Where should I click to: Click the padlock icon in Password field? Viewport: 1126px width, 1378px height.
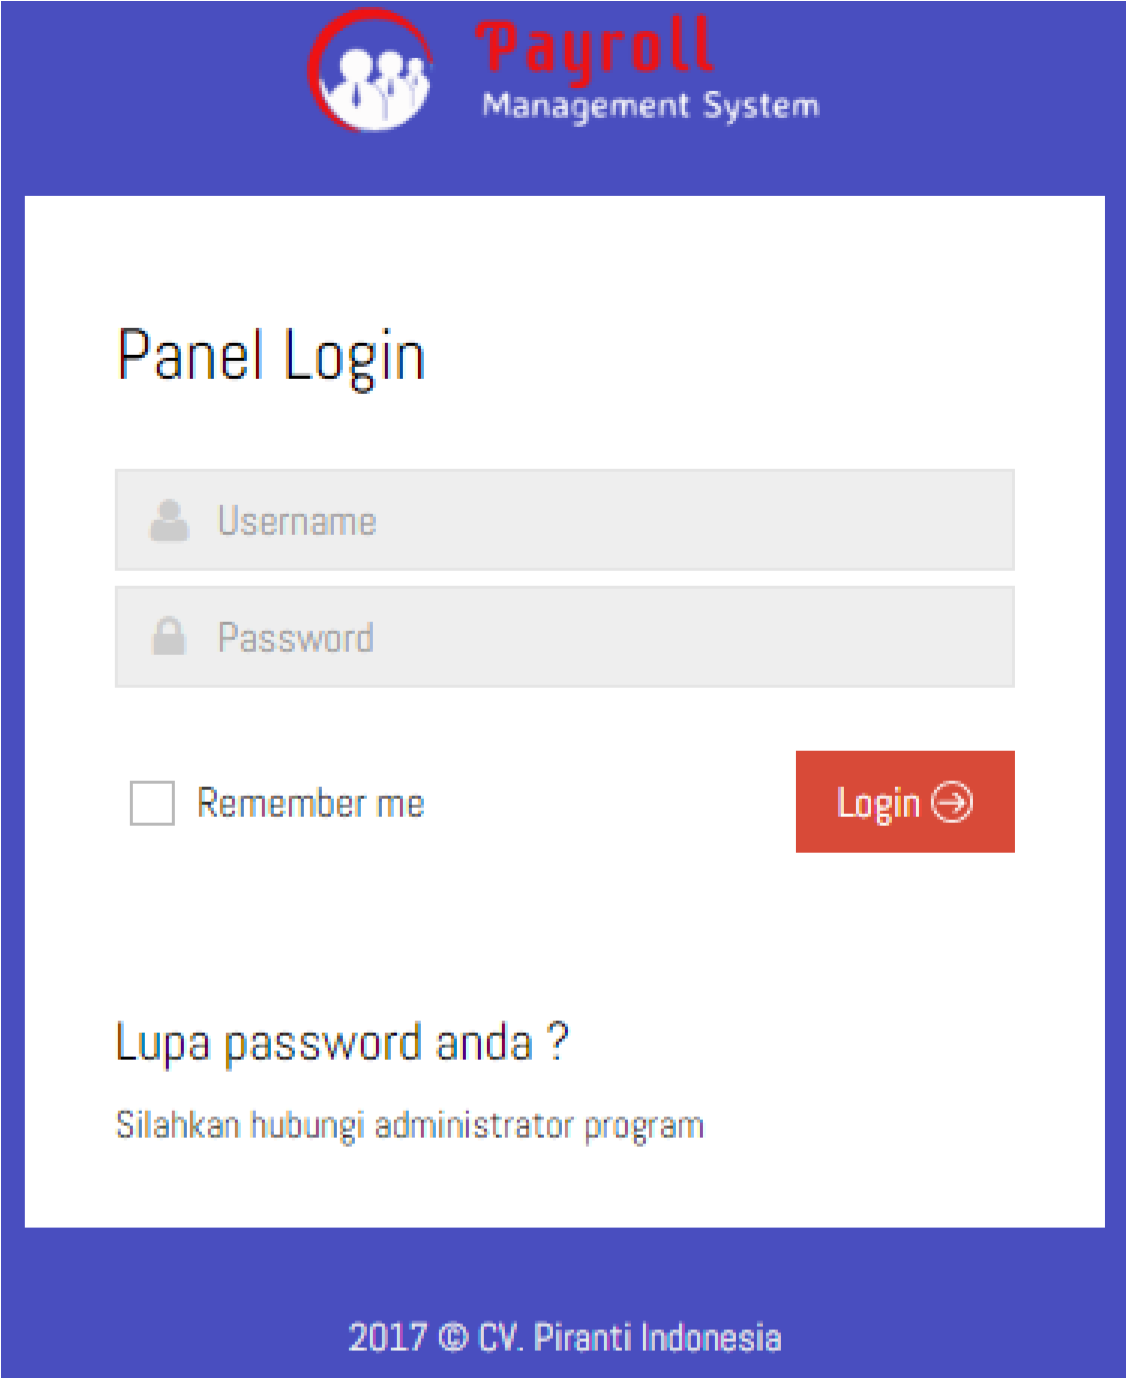click(x=170, y=636)
